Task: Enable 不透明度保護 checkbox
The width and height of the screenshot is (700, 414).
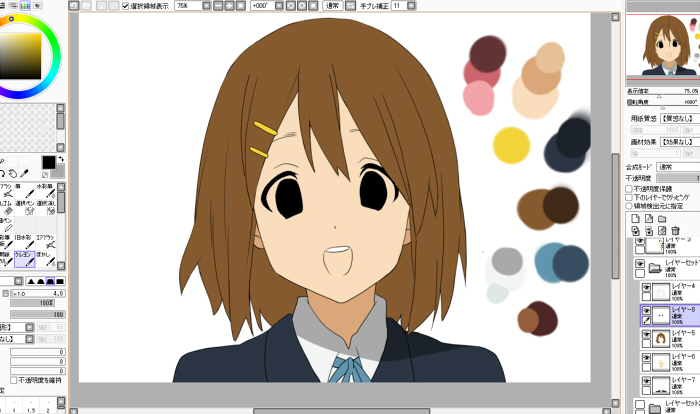Action: (x=629, y=189)
